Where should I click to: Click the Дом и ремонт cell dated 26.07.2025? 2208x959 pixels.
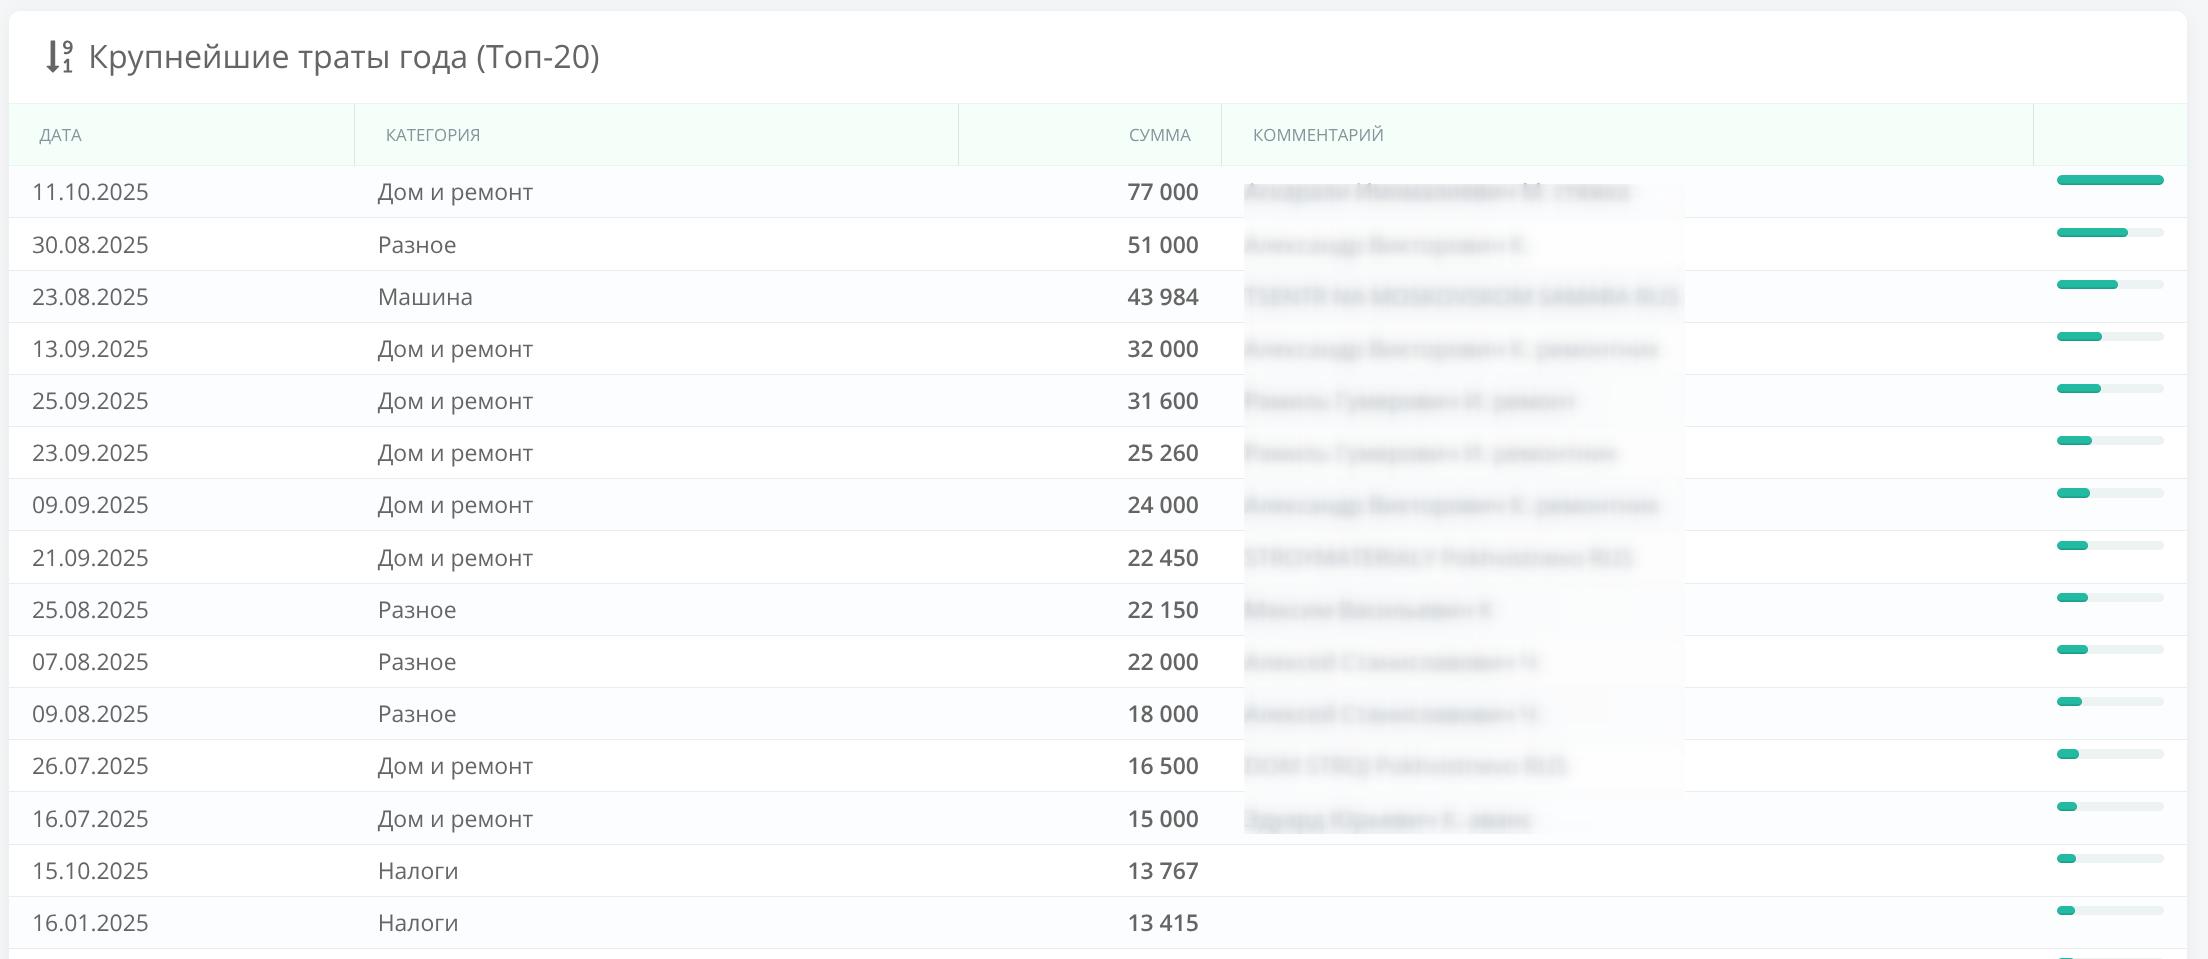tap(455, 766)
